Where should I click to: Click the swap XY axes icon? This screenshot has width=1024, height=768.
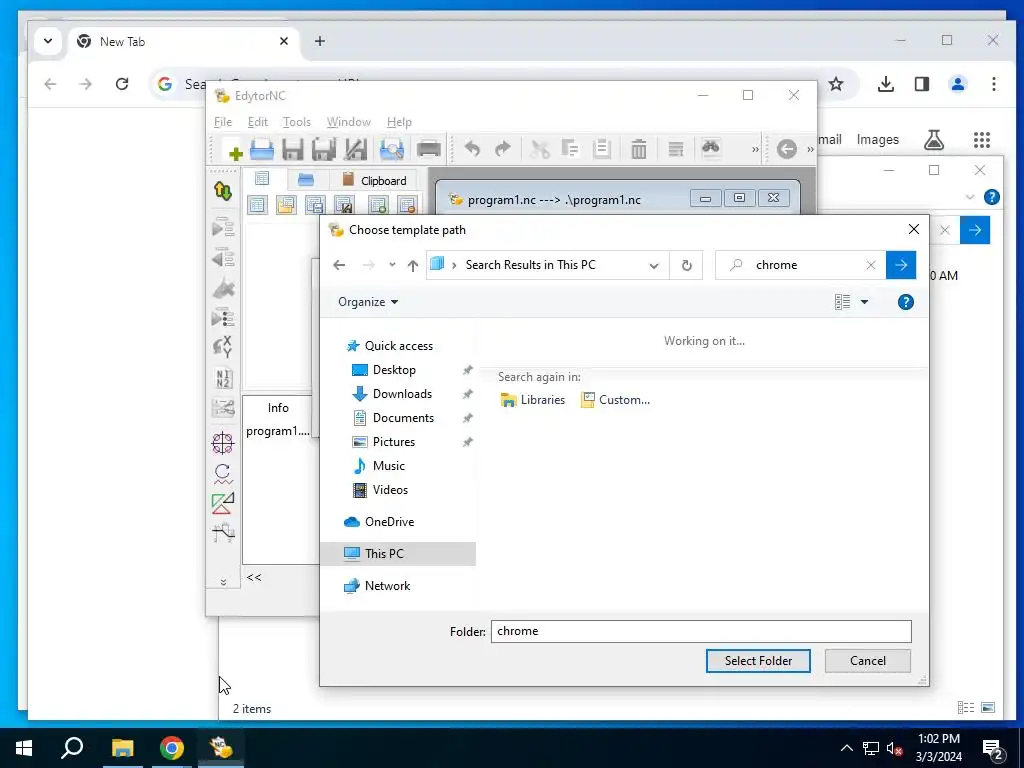pos(223,347)
